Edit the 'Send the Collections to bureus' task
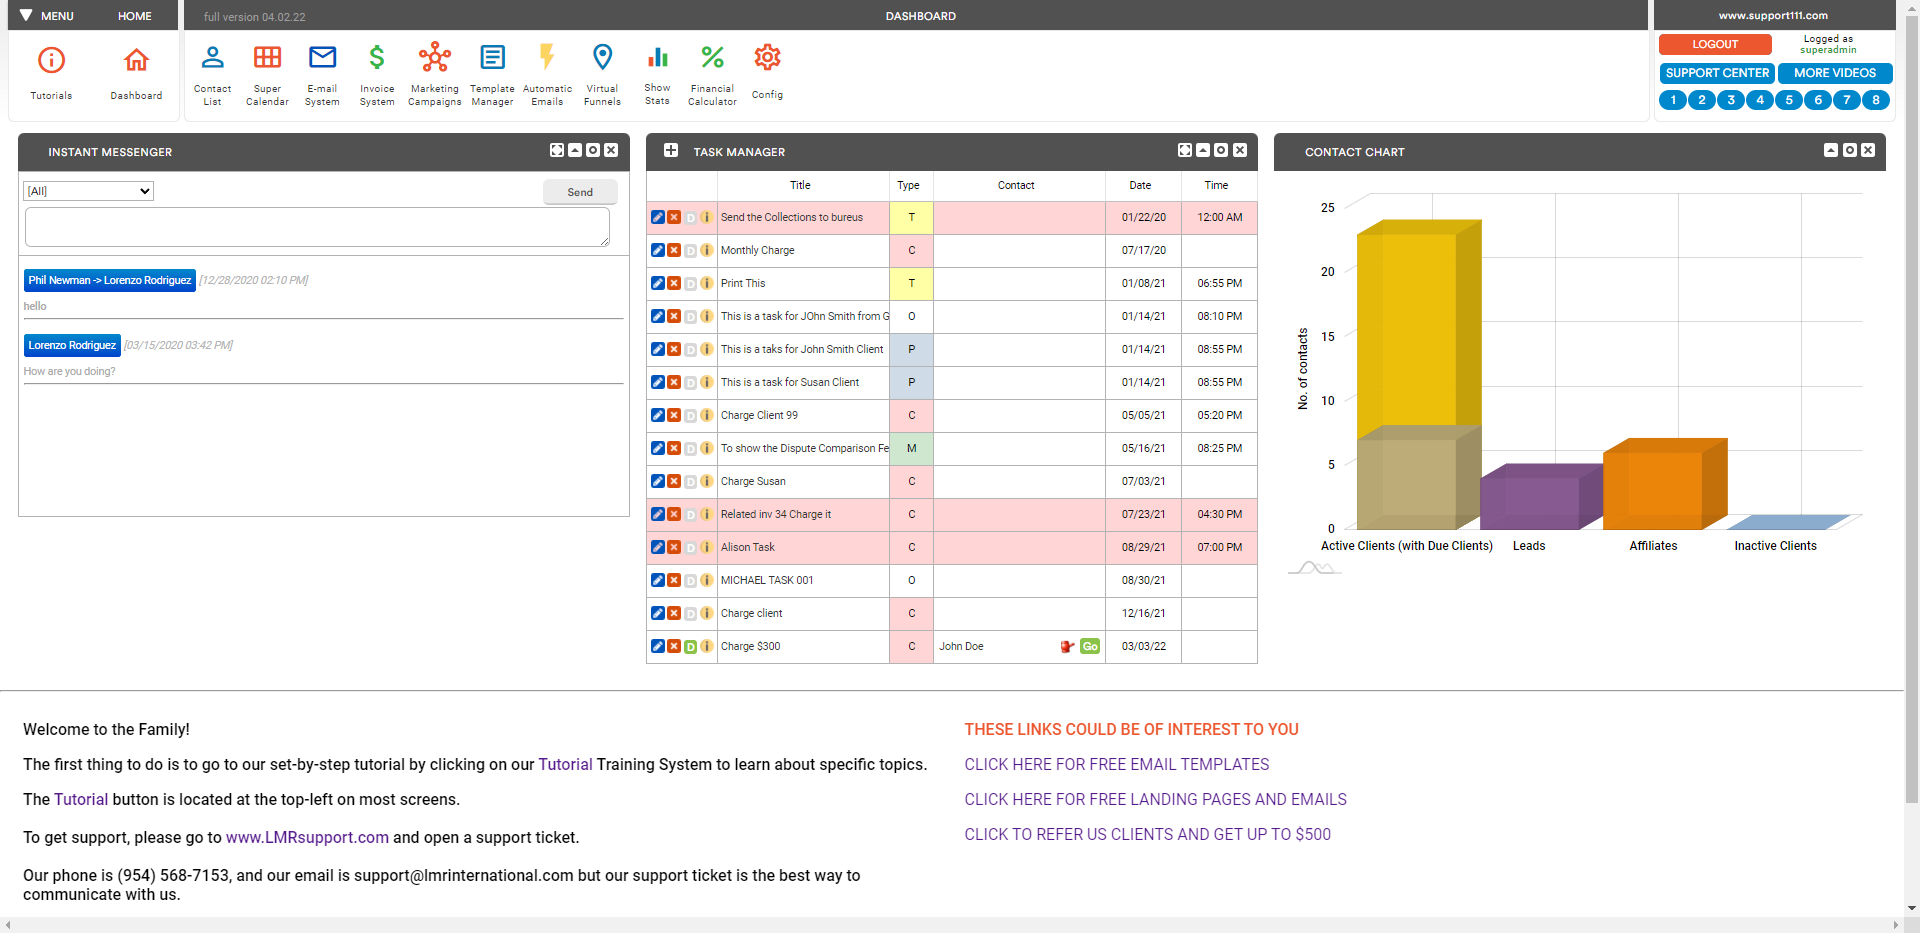Viewport: 1920px width, 933px height. [x=657, y=217]
